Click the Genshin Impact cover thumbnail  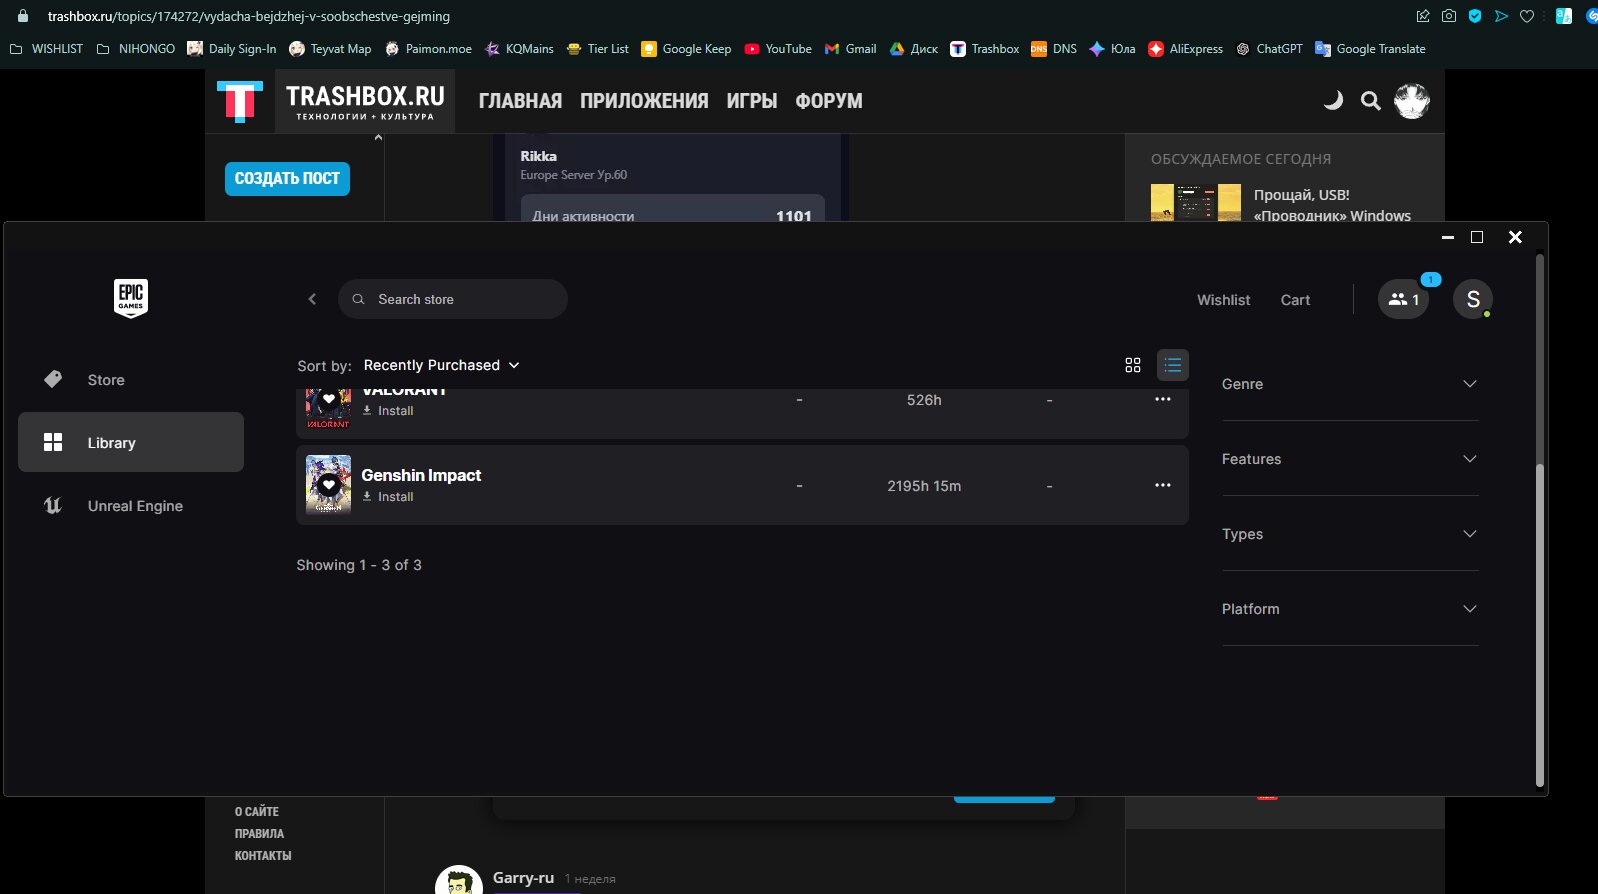(x=328, y=485)
